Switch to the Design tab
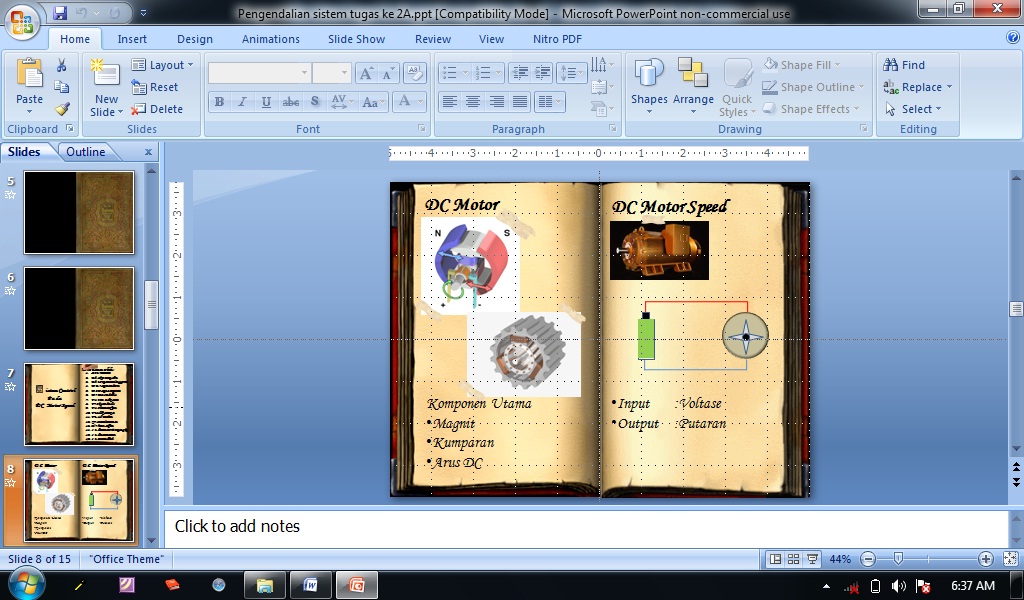This screenshot has width=1024, height=600. click(x=195, y=39)
